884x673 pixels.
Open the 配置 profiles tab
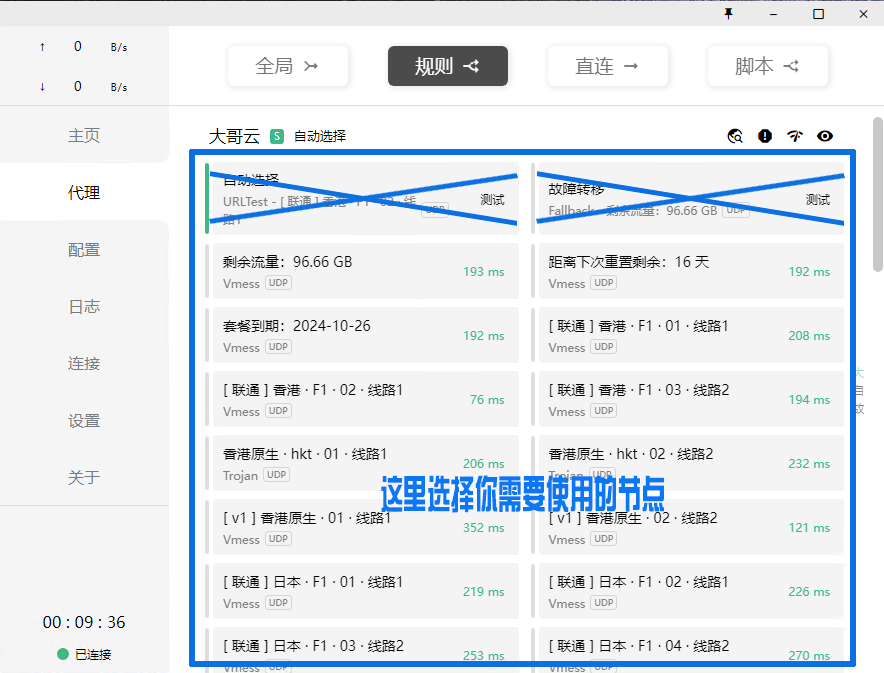84,249
